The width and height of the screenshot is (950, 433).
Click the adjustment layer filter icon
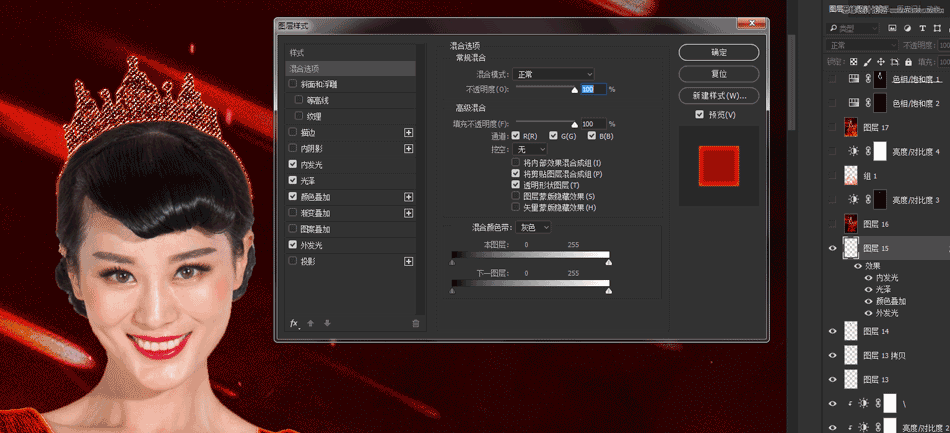pos(907,28)
